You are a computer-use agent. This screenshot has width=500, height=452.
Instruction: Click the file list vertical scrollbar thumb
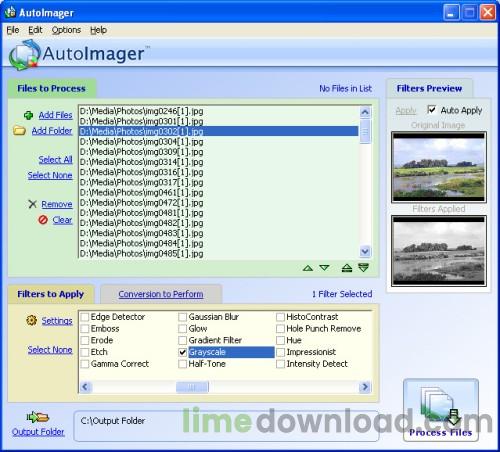click(365, 132)
